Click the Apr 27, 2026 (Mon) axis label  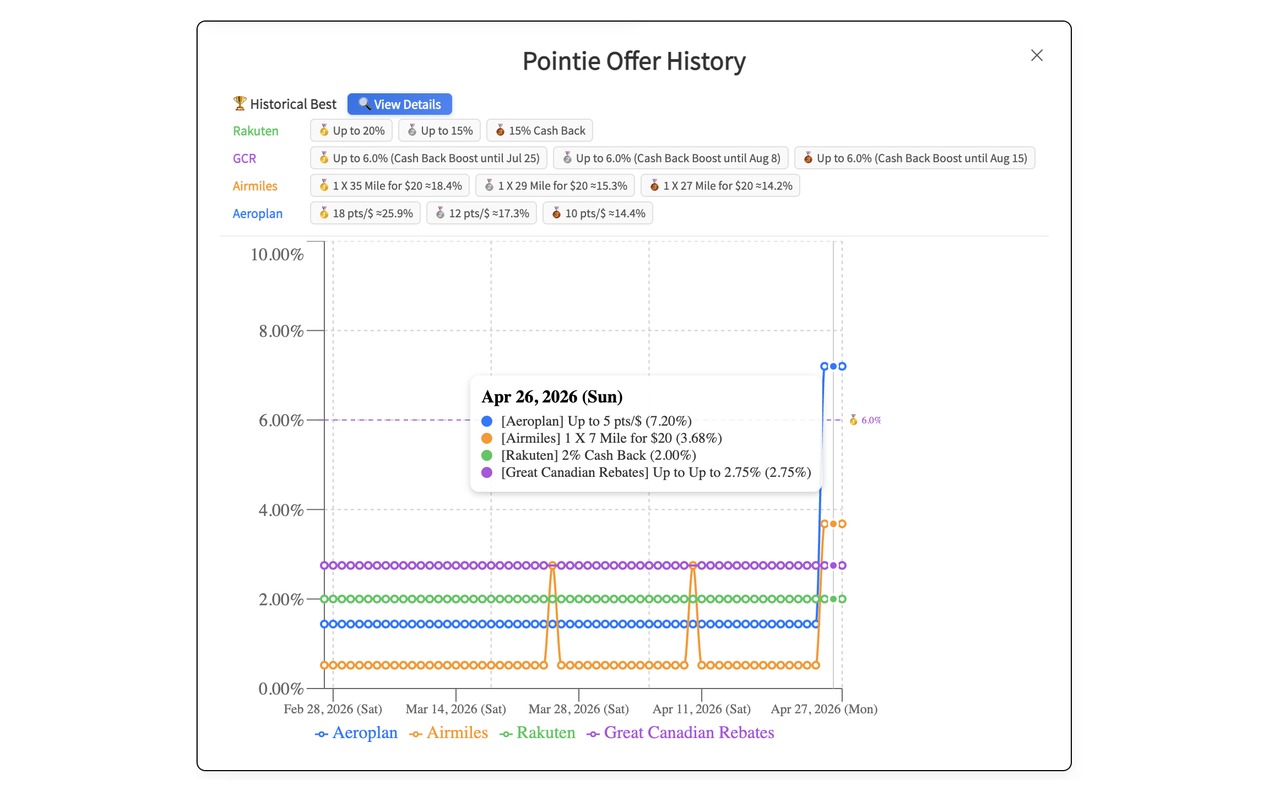pos(824,709)
